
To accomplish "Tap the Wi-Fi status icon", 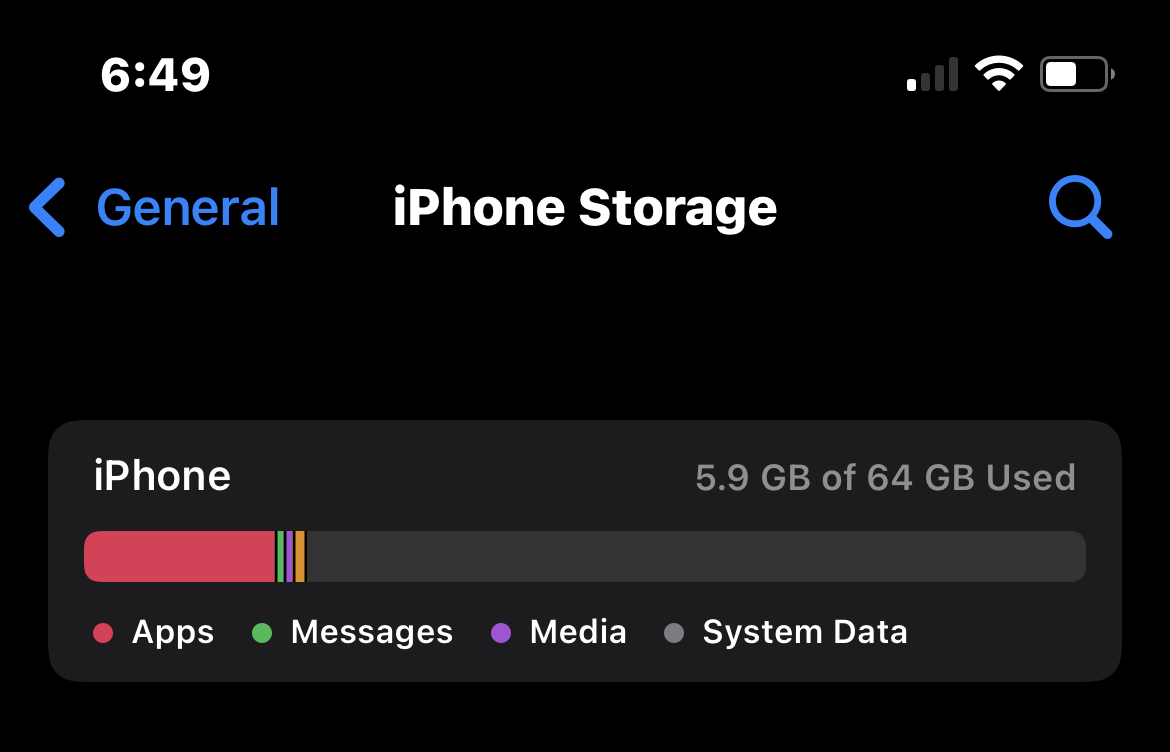I will pyautogui.click(x=998, y=74).
